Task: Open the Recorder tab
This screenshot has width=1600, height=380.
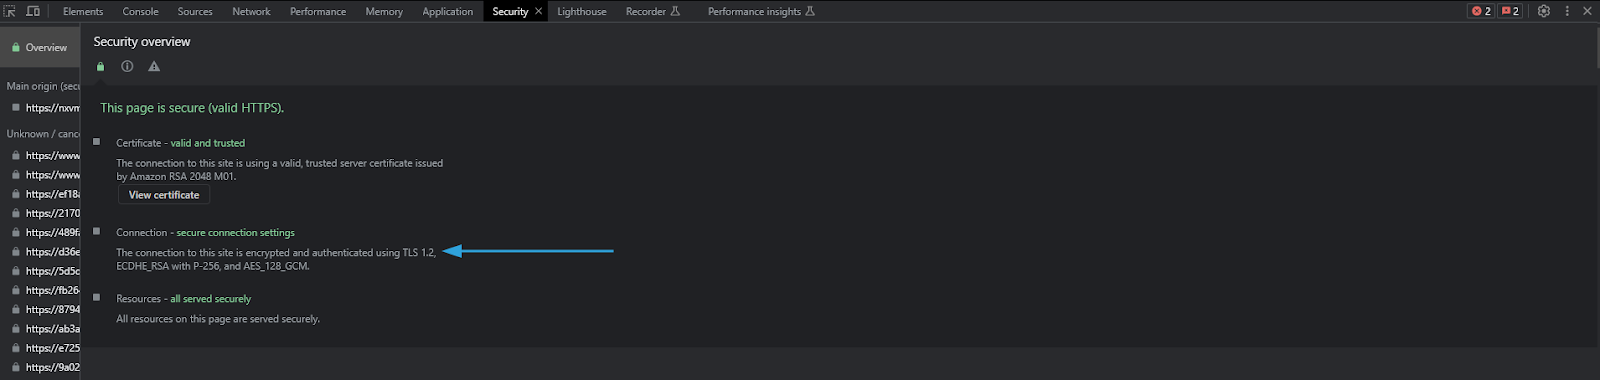Action: point(646,11)
